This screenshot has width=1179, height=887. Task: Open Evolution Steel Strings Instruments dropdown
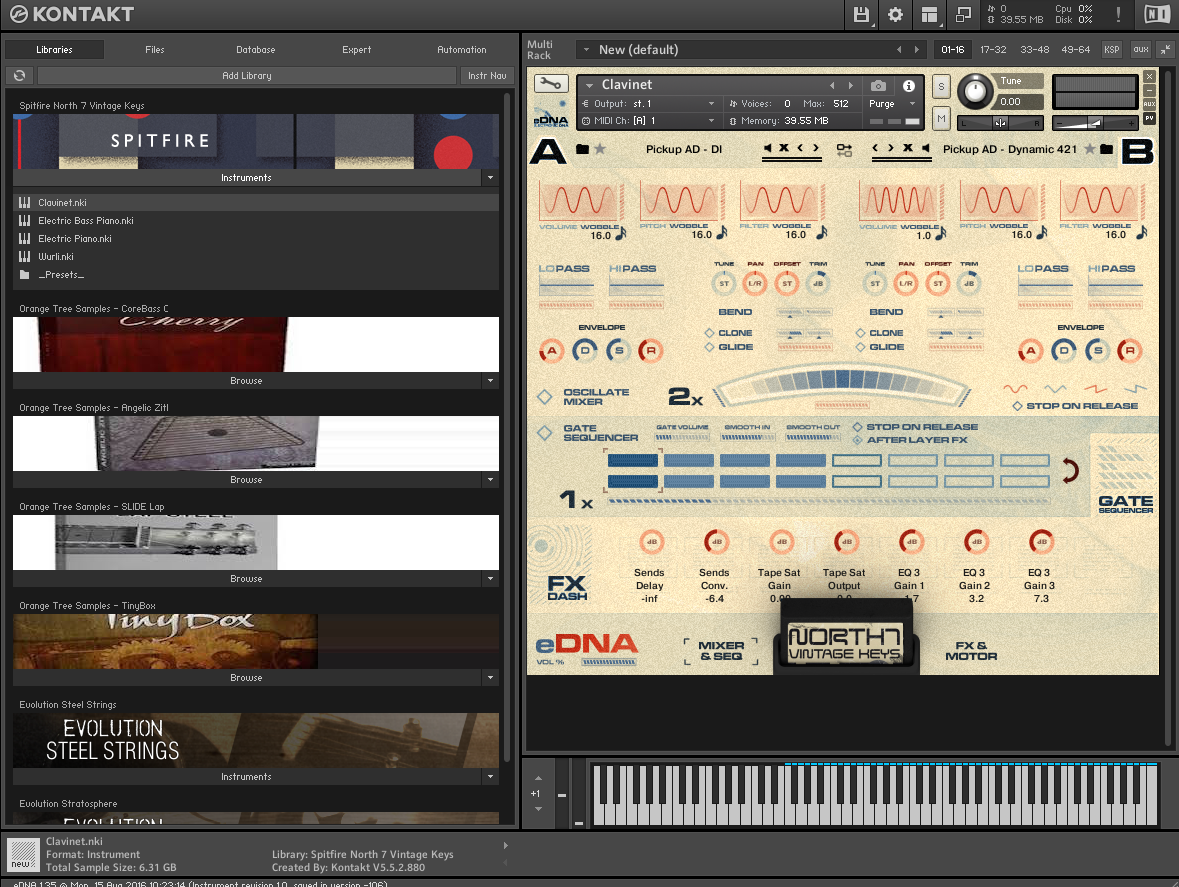(490, 777)
